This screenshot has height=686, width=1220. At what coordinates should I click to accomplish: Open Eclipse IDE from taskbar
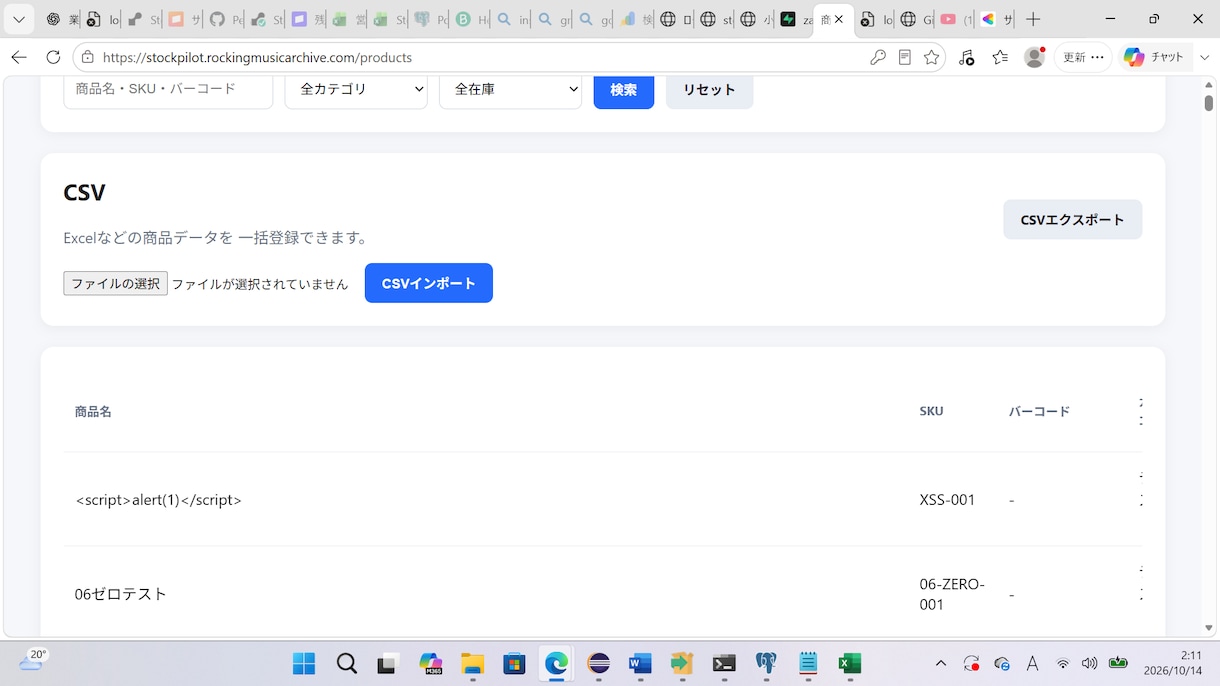click(598, 664)
